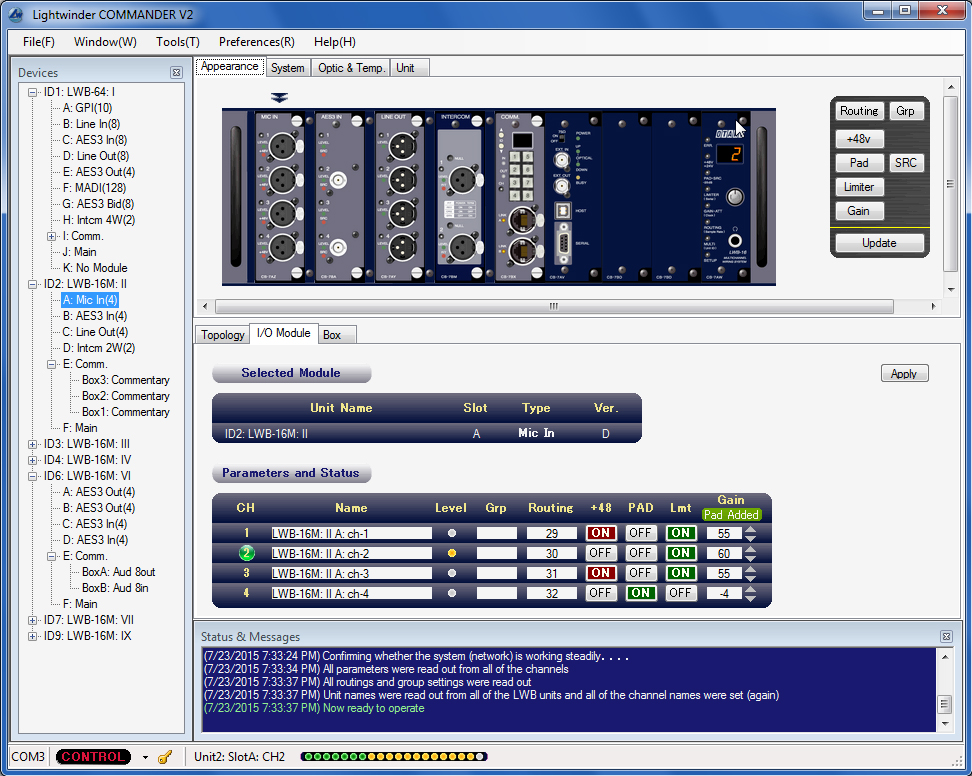Toggle PAD for channel 4

tap(640, 593)
